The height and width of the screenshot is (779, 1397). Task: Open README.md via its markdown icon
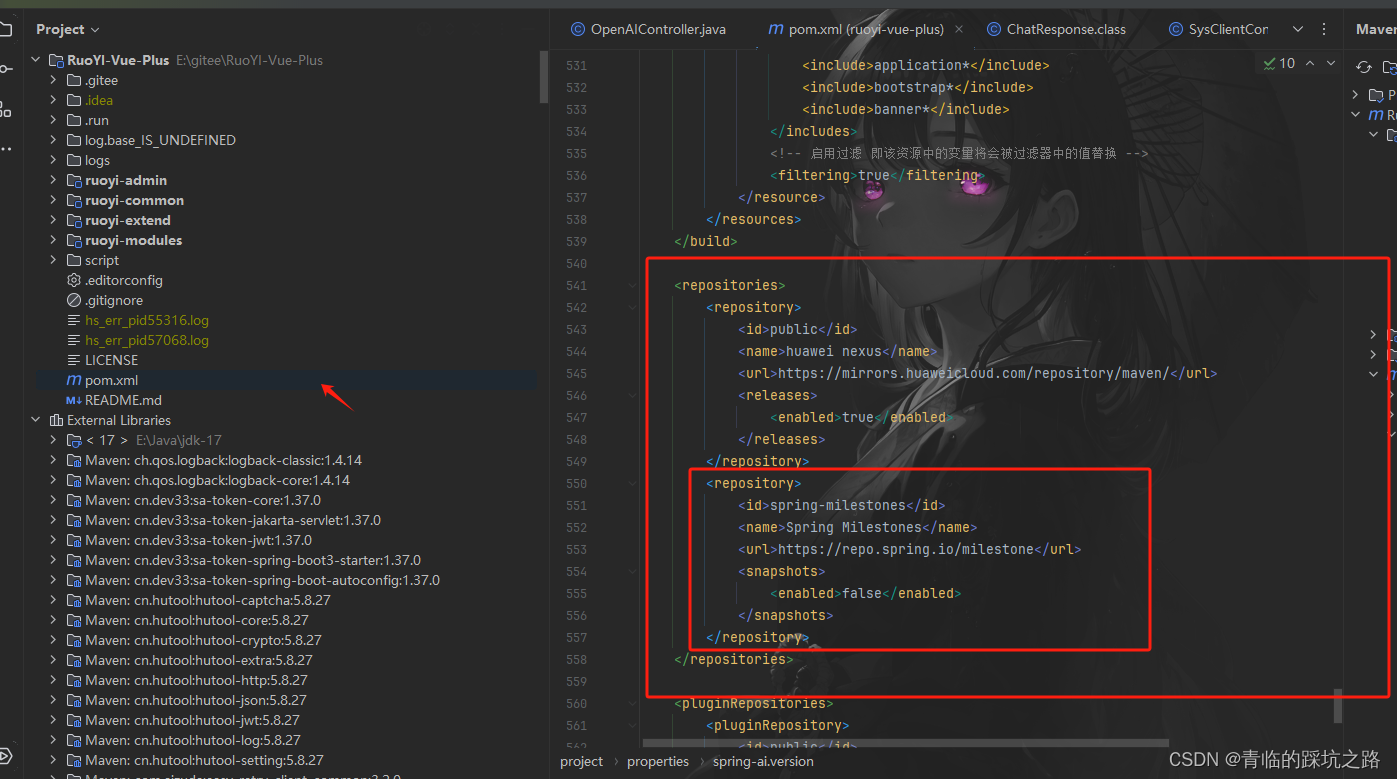tap(74, 400)
